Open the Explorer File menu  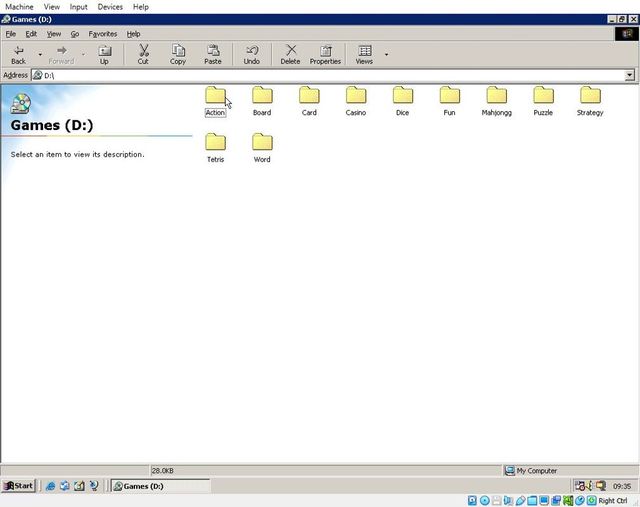[x=11, y=34]
